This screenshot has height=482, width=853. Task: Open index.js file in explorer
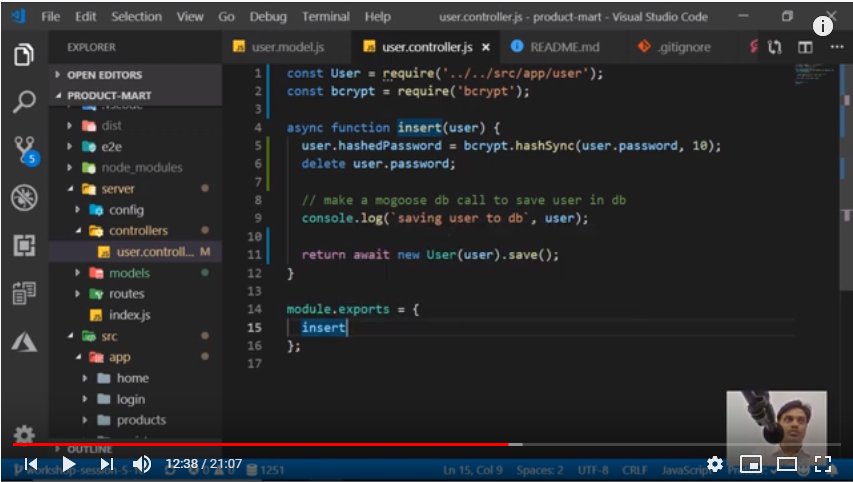coord(129,315)
